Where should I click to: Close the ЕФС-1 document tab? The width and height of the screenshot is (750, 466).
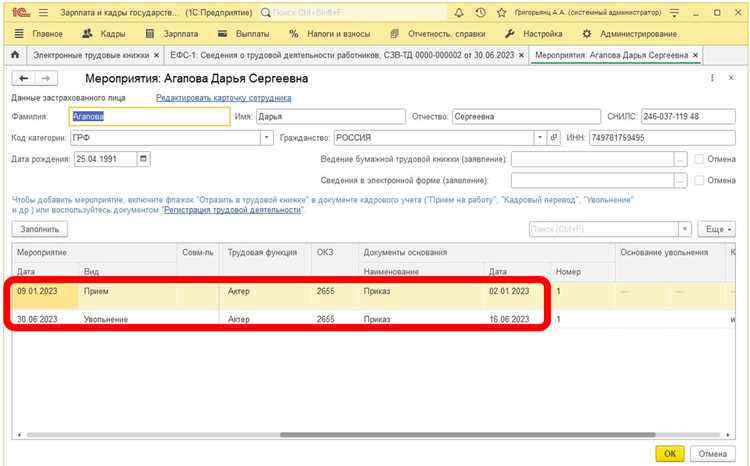[521, 55]
